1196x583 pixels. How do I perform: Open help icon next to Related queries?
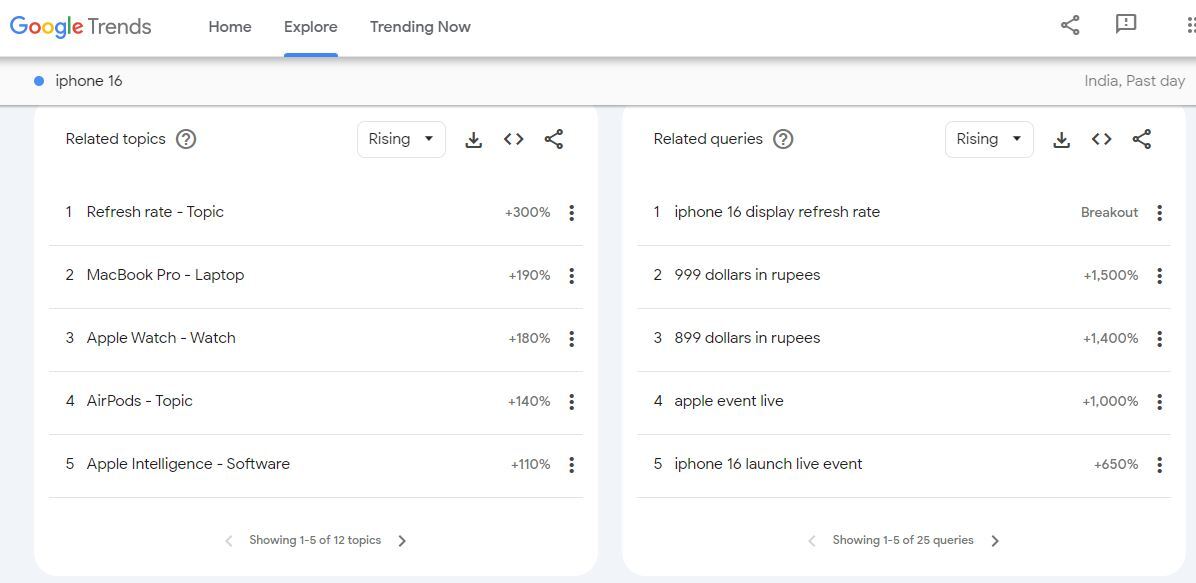click(x=784, y=139)
